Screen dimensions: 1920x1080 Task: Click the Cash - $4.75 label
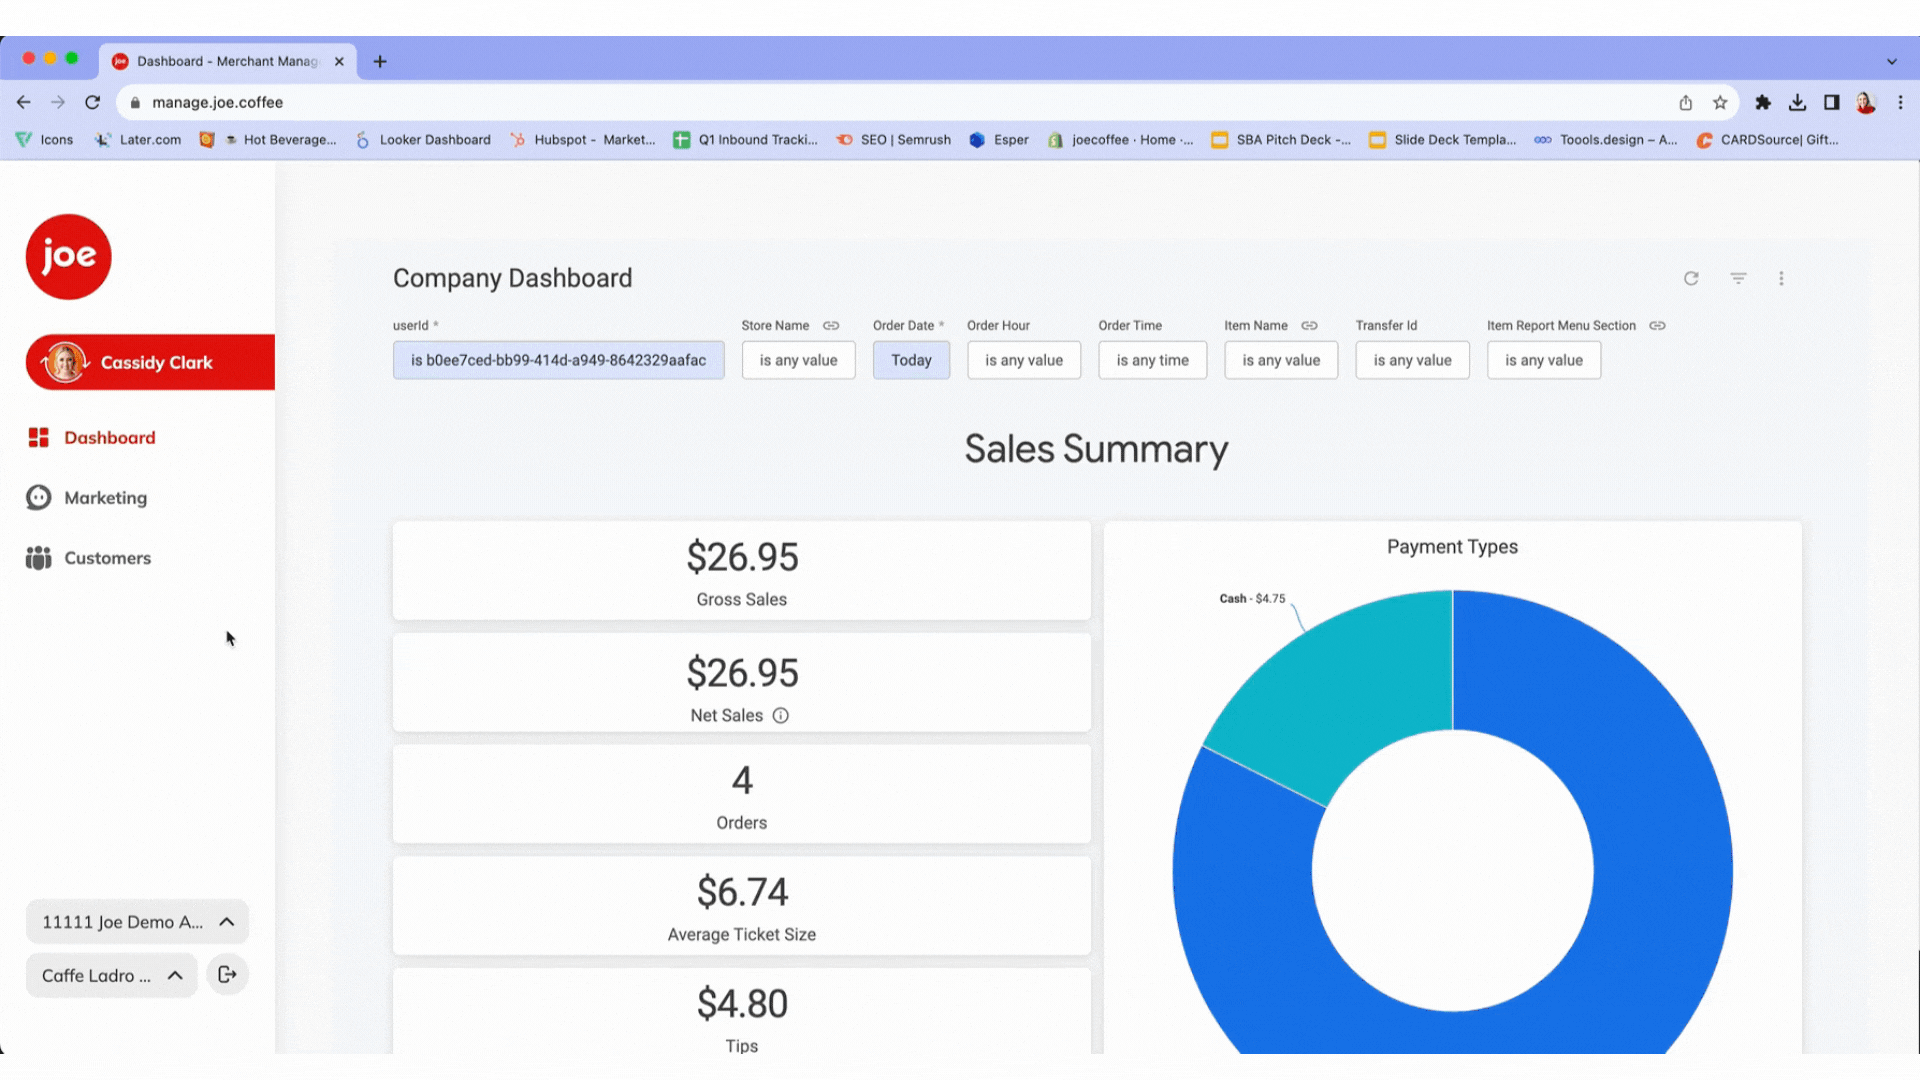tap(1252, 599)
